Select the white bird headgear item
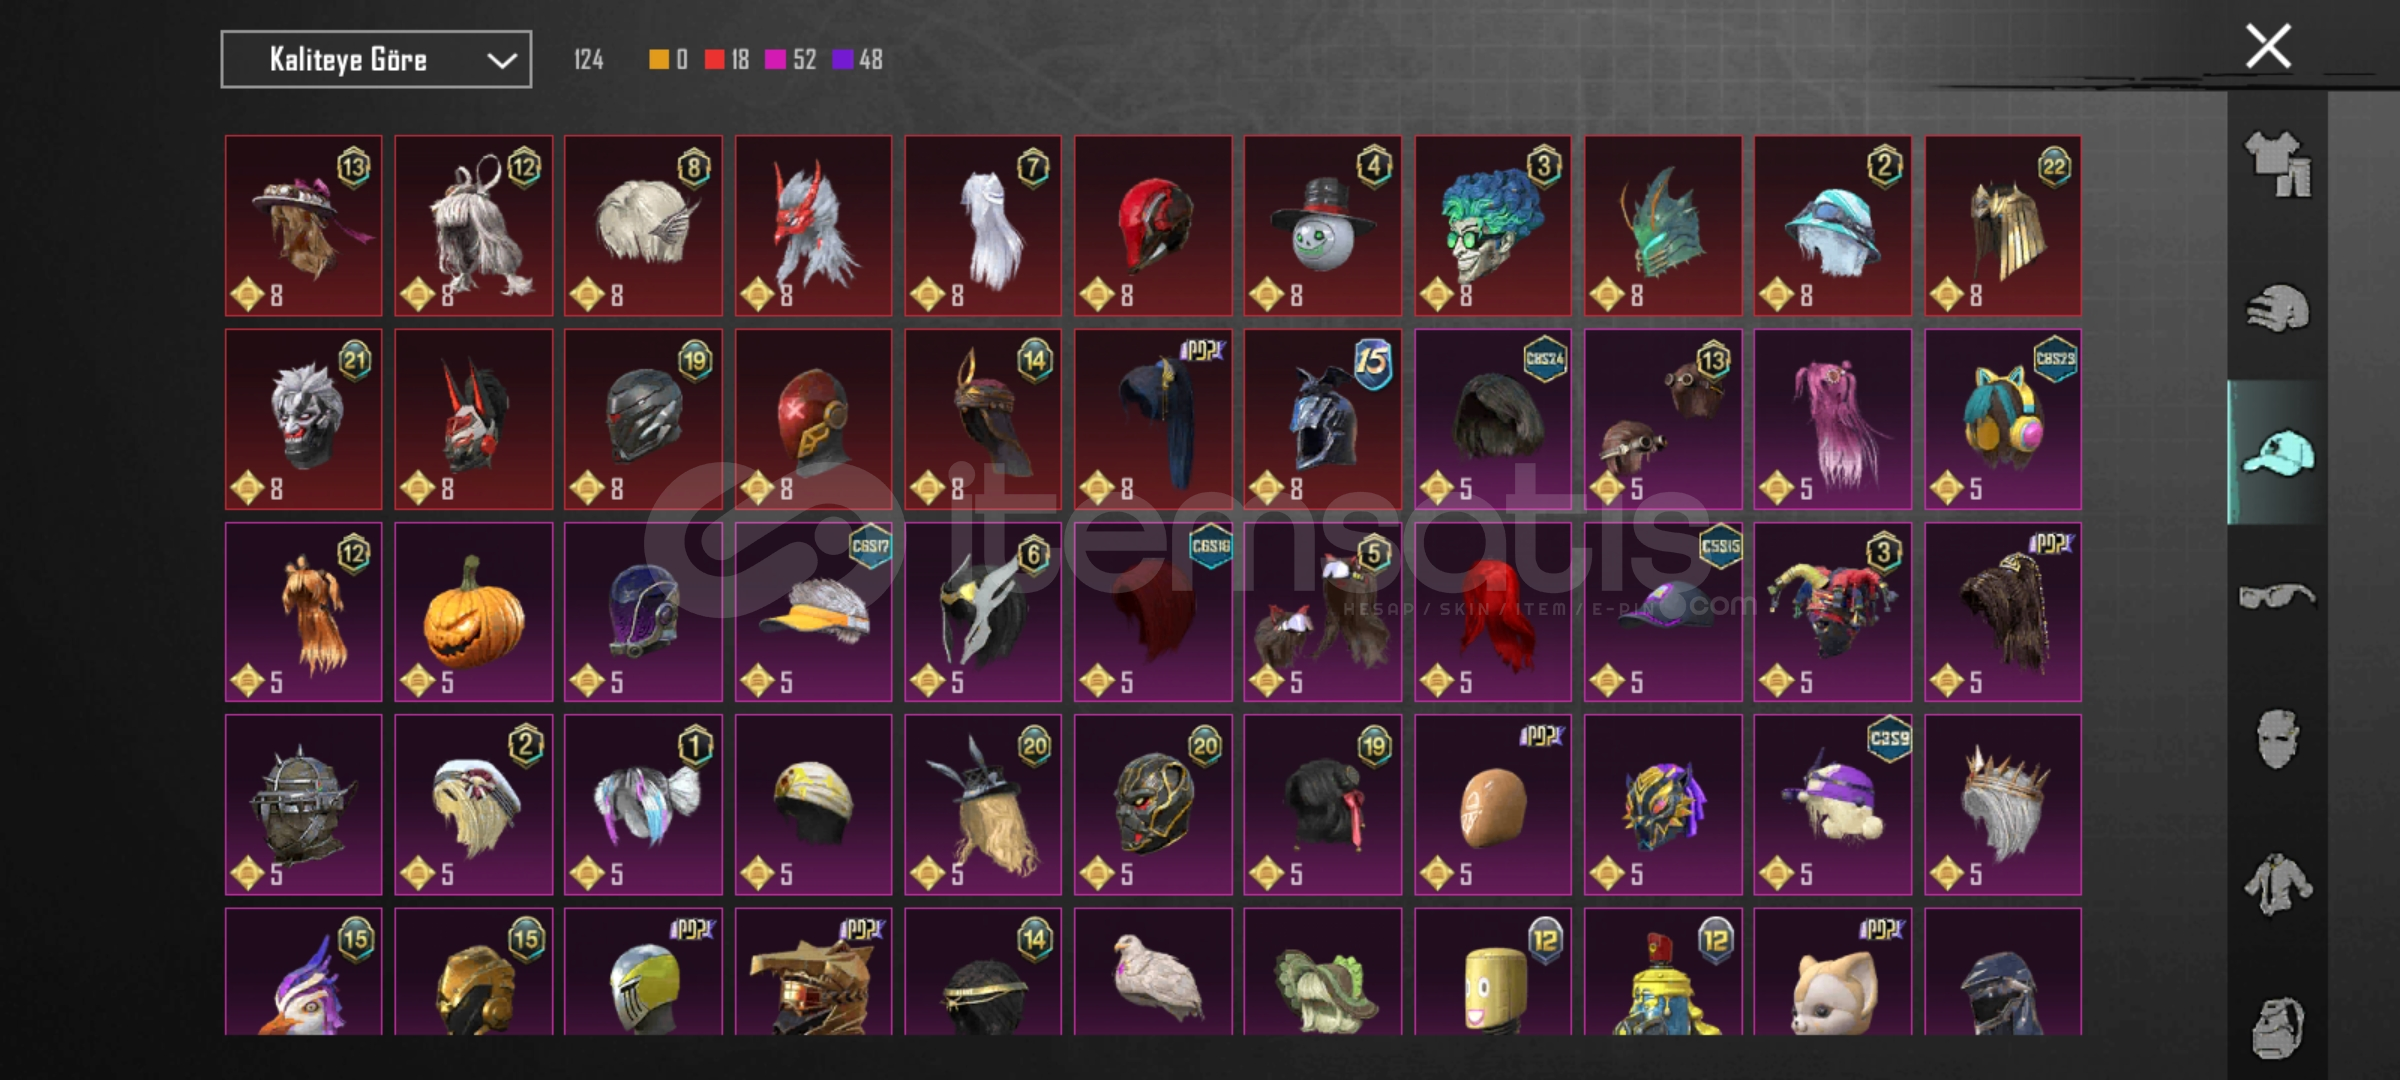The image size is (2400, 1080). click(x=1153, y=971)
